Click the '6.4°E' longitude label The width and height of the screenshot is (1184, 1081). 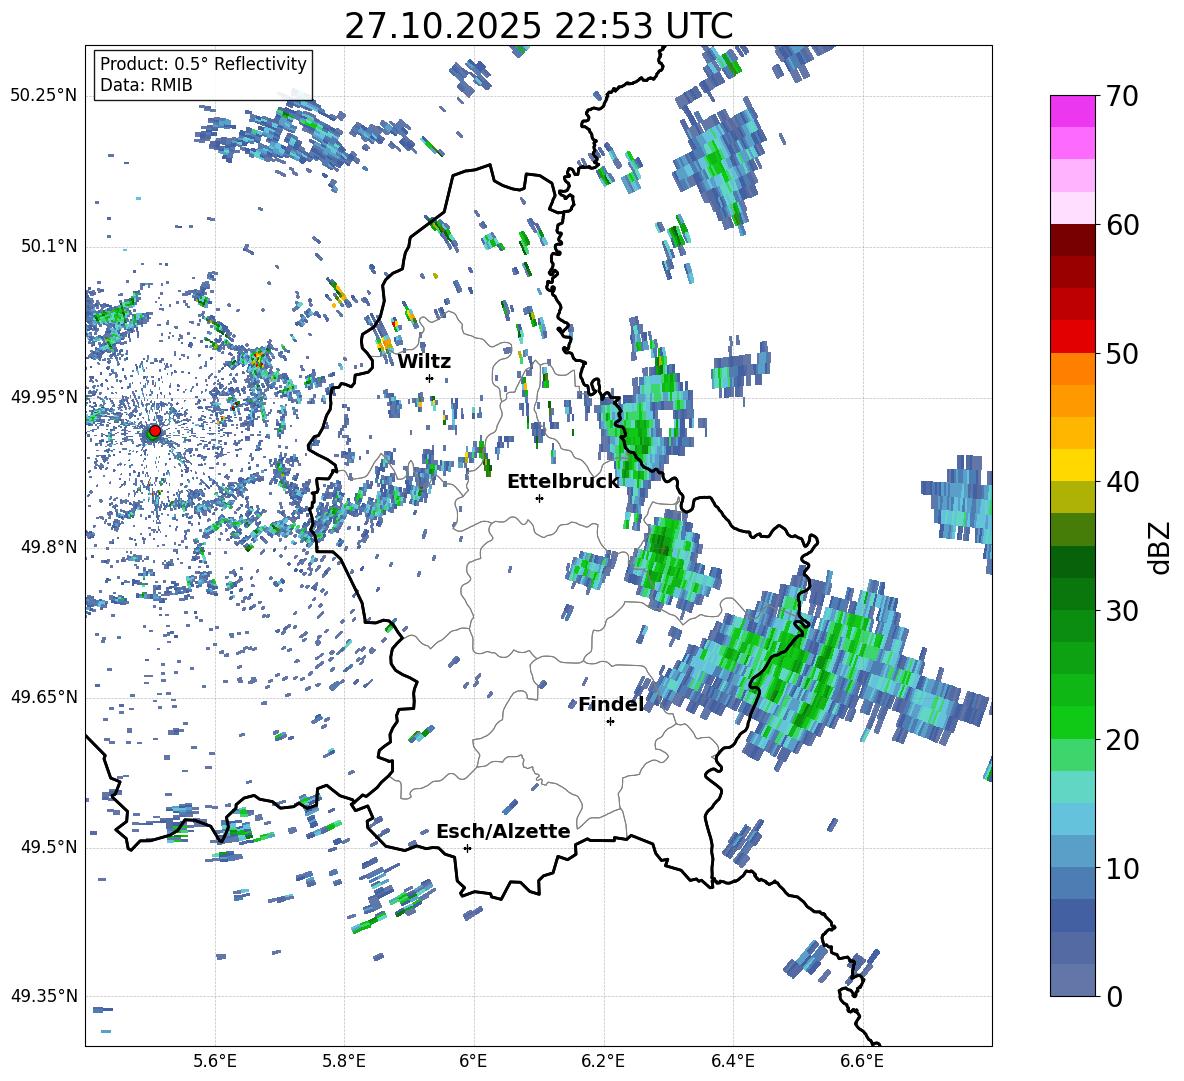pos(732,1061)
